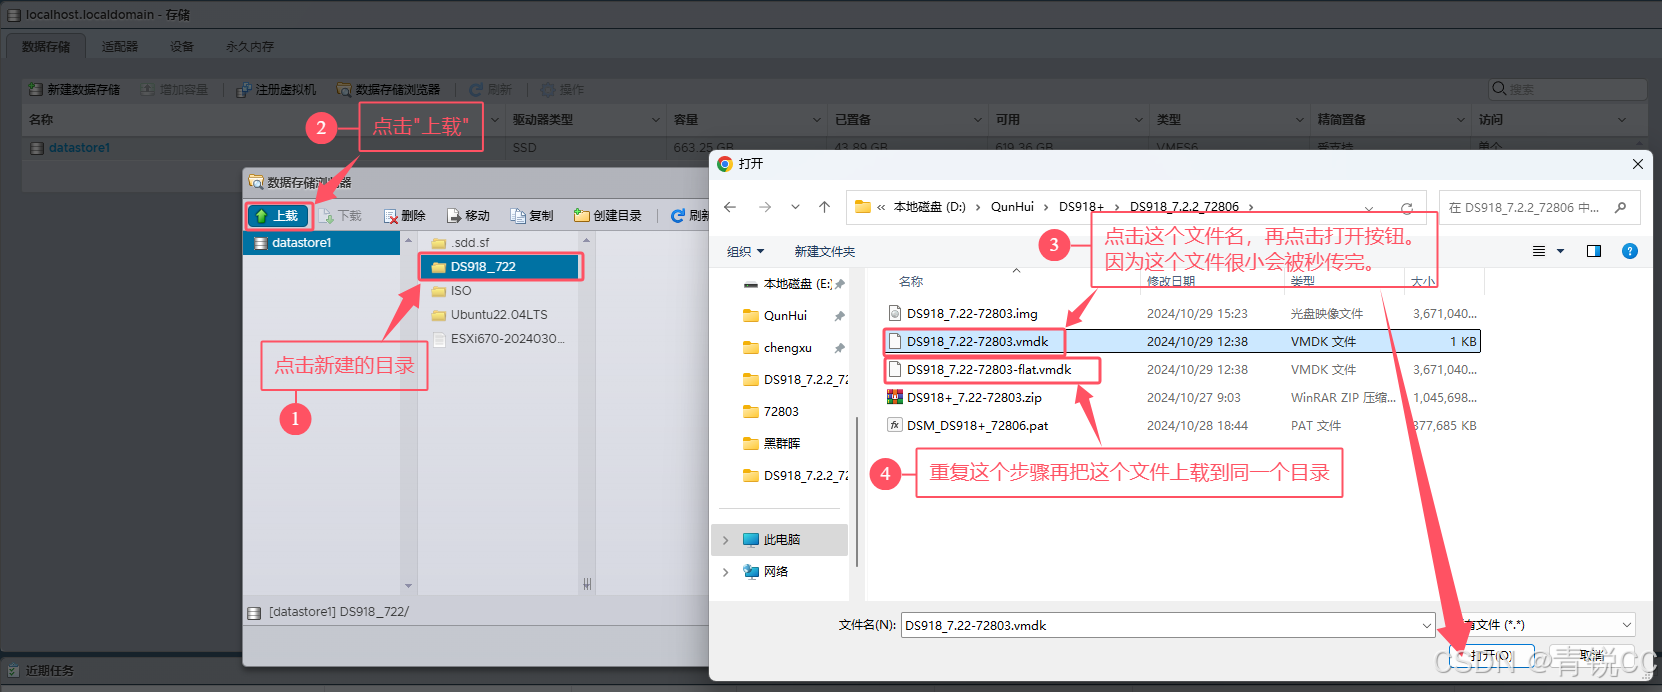Viewport: 1662px width, 692px height.
Task: Open Datastore browser (数据存储浏览器) button
Action: click(x=388, y=90)
